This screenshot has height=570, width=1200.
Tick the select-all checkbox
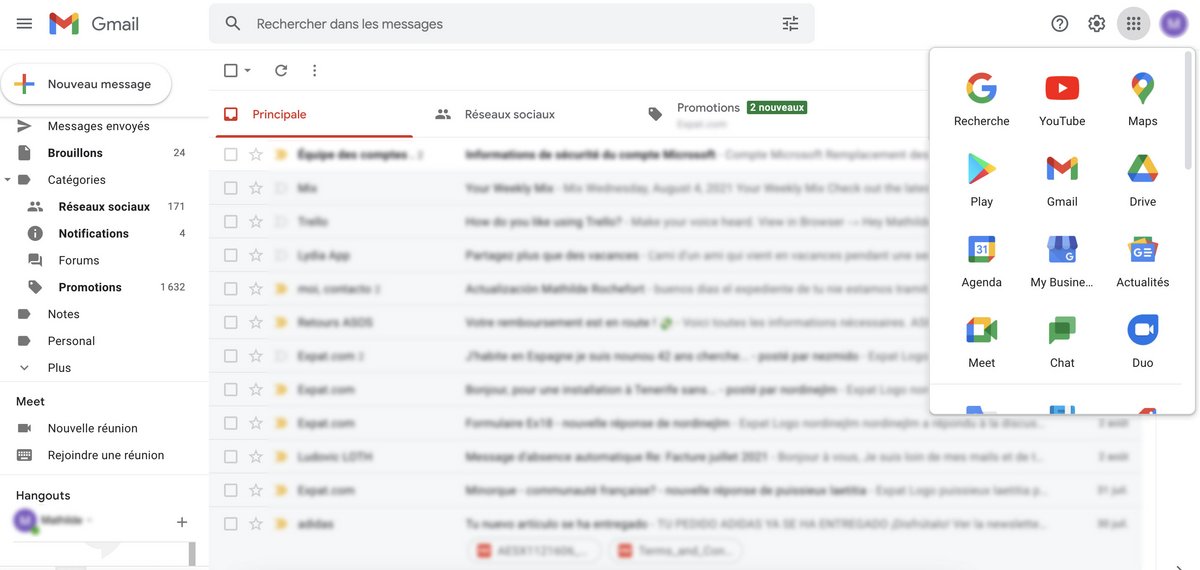[x=231, y=70]
